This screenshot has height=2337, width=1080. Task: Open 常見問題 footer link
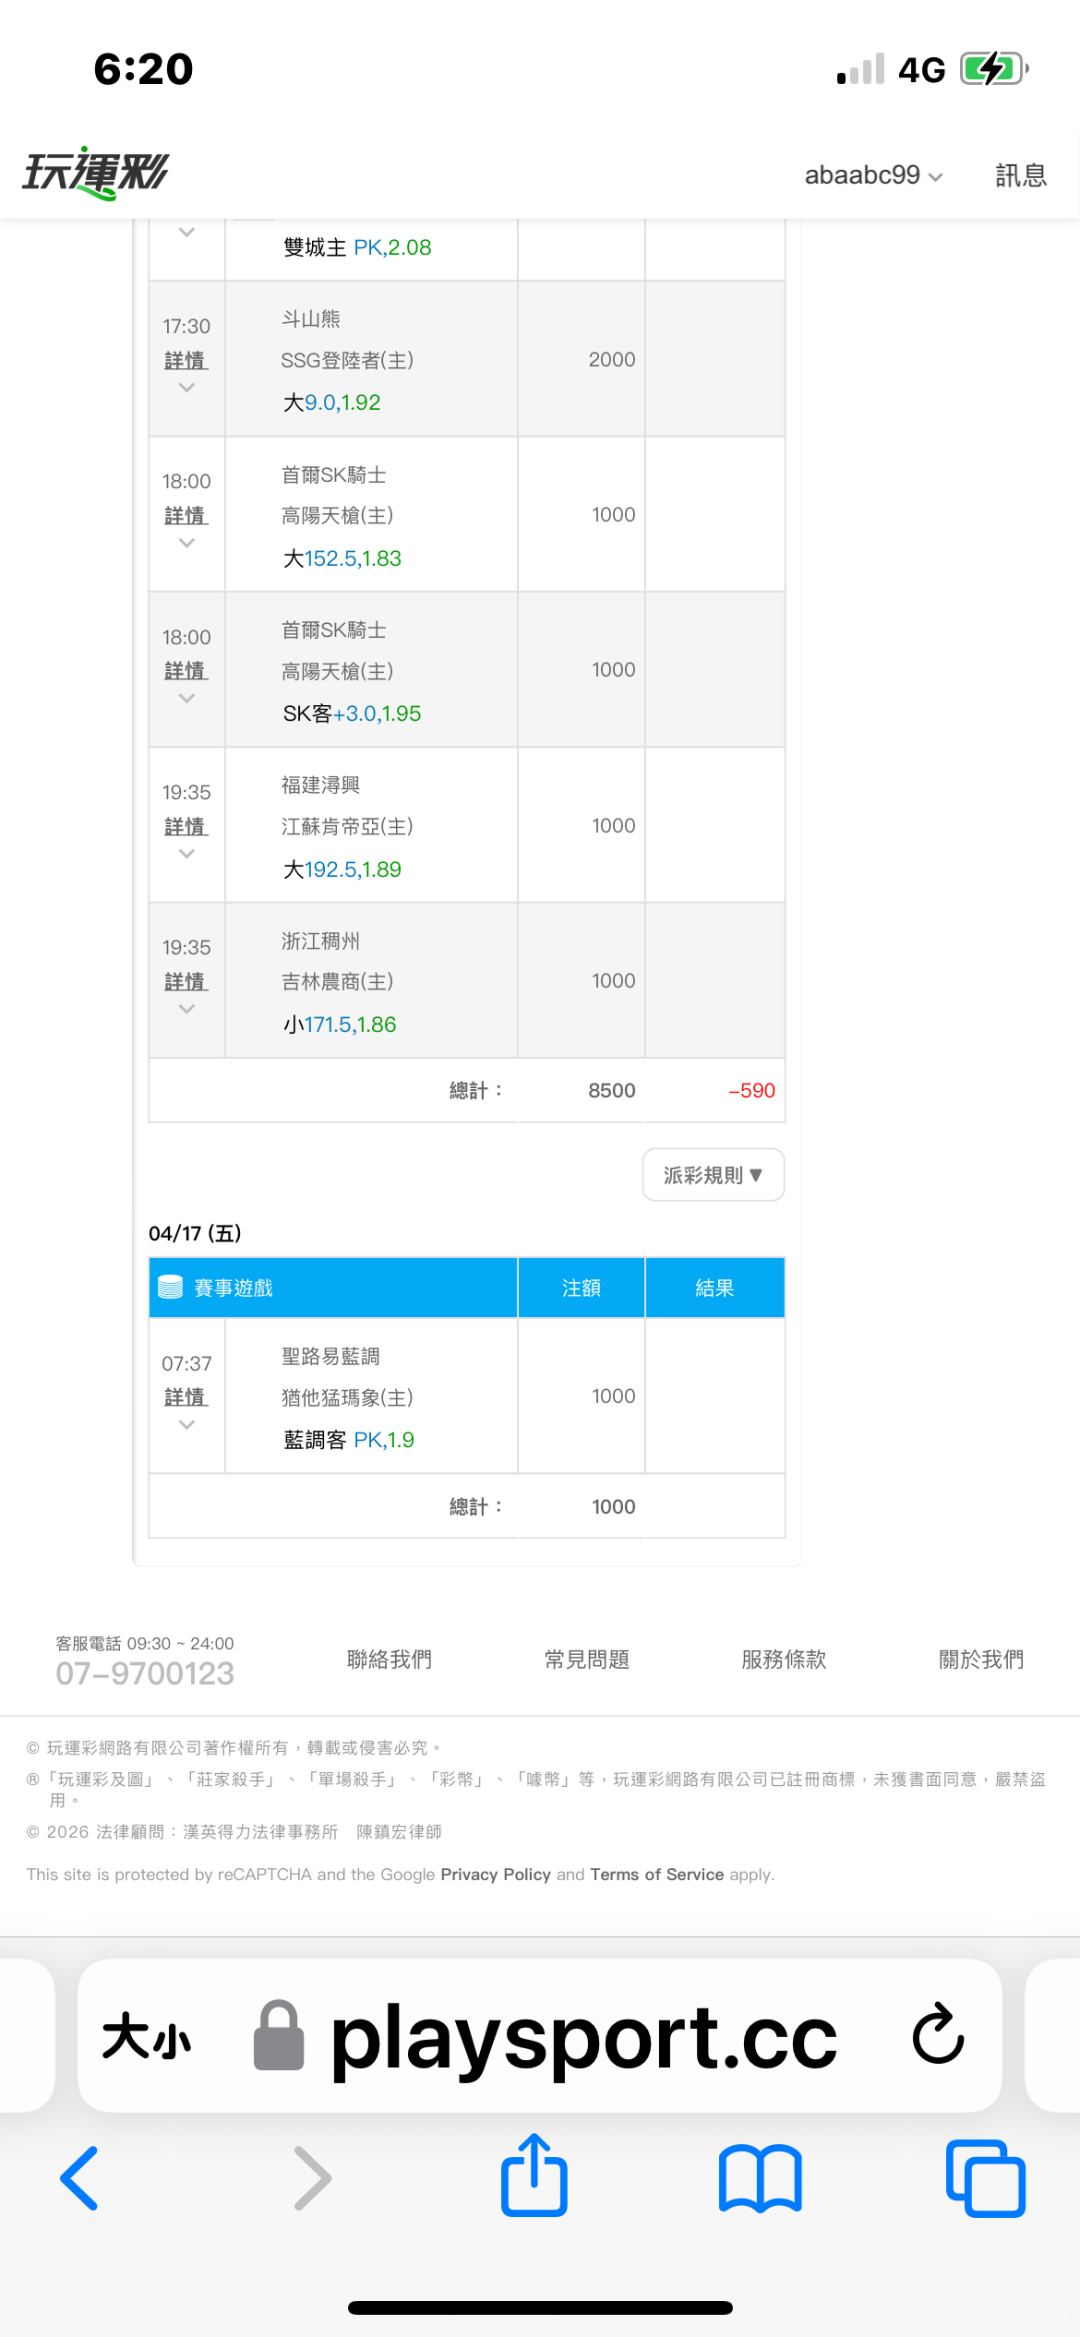click(x=586, y=1660)
